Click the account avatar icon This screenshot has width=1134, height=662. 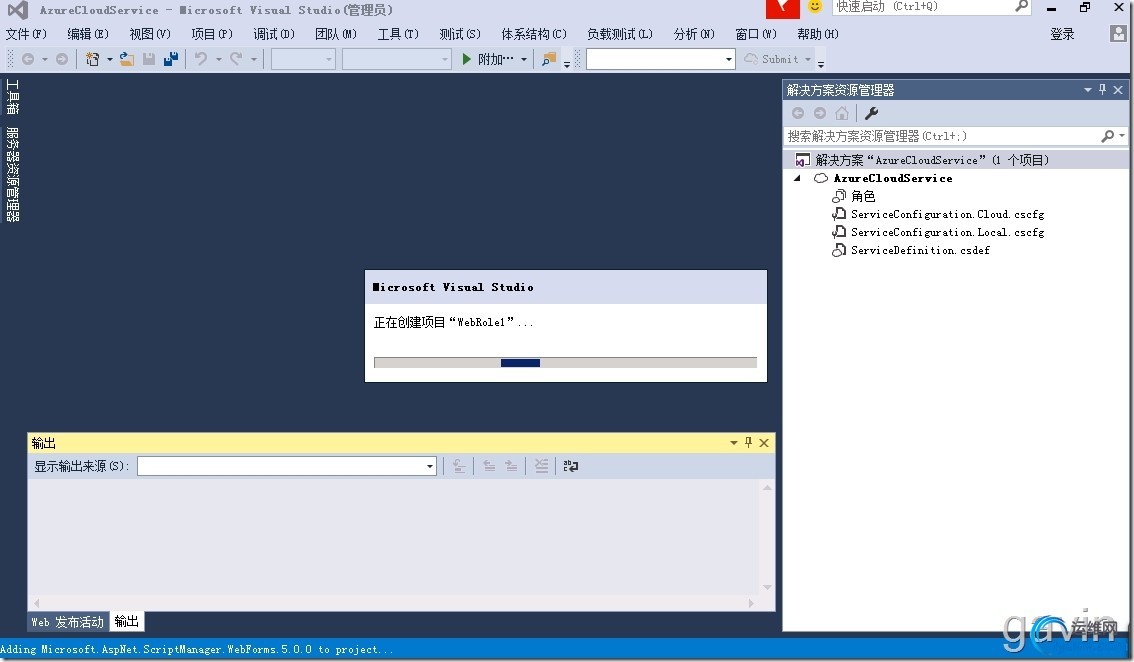pos(1118,33)
